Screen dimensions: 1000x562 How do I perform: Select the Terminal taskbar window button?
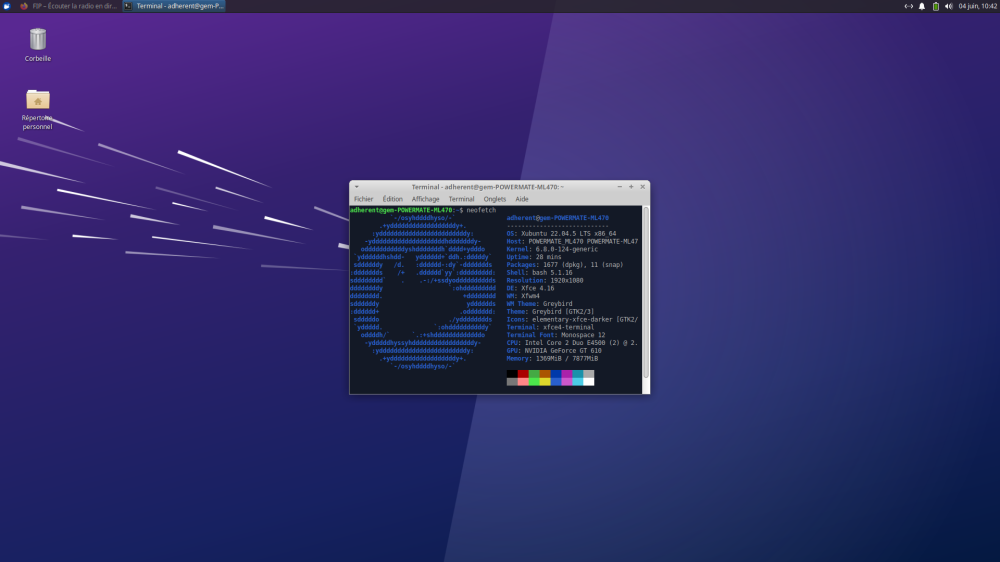coord(174,6)
